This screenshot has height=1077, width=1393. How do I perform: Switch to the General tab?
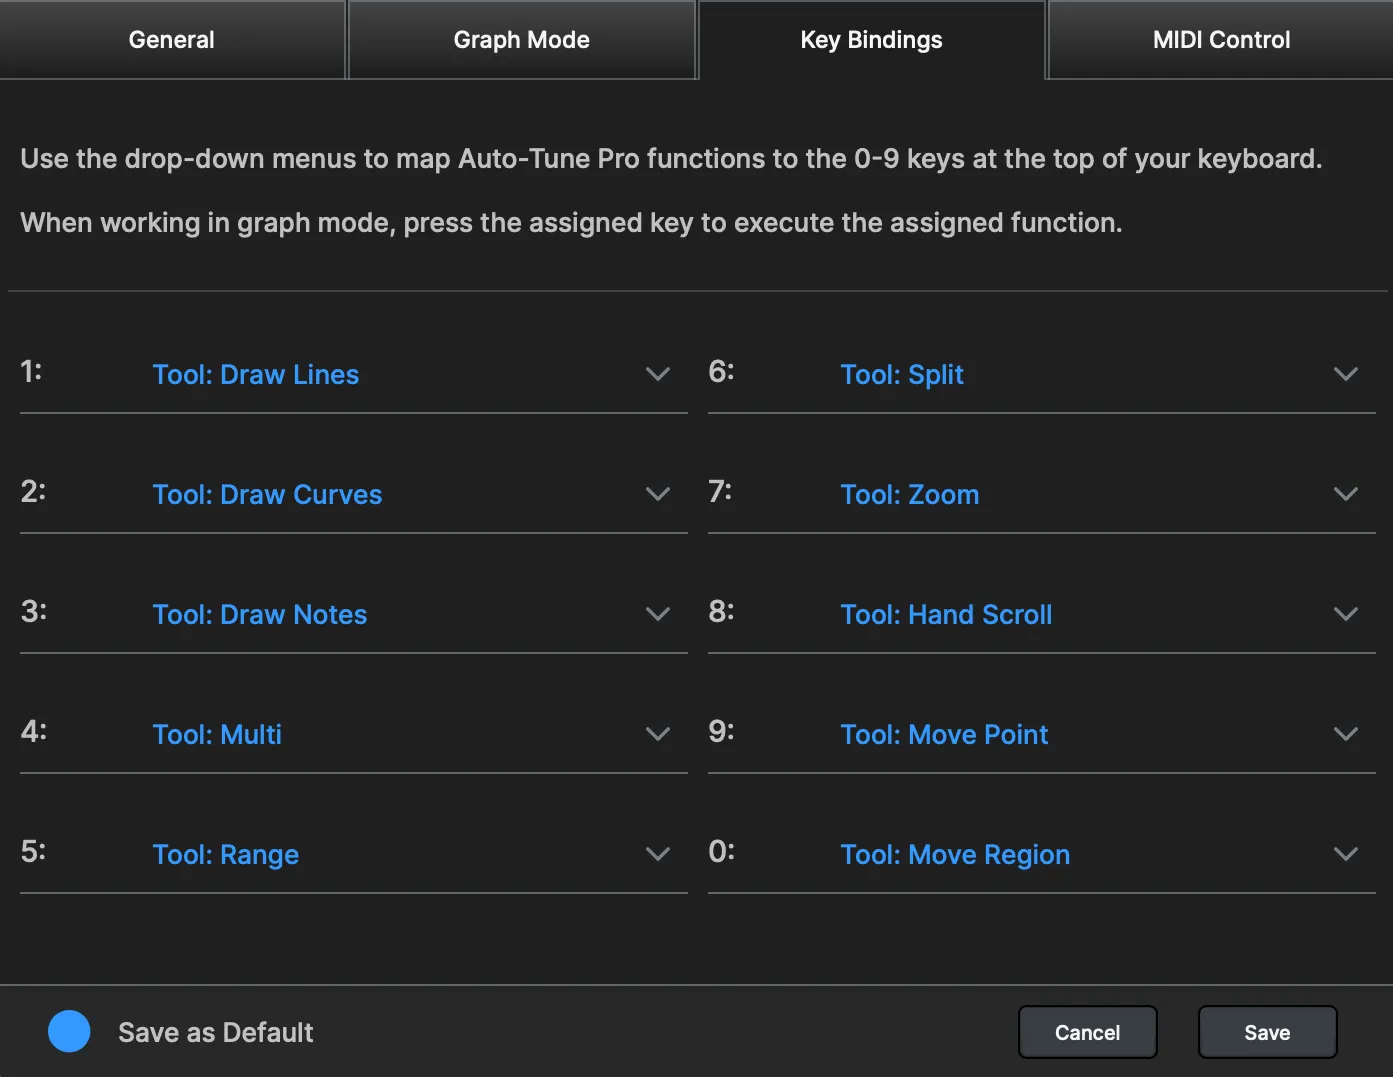[x=172, y=40]
